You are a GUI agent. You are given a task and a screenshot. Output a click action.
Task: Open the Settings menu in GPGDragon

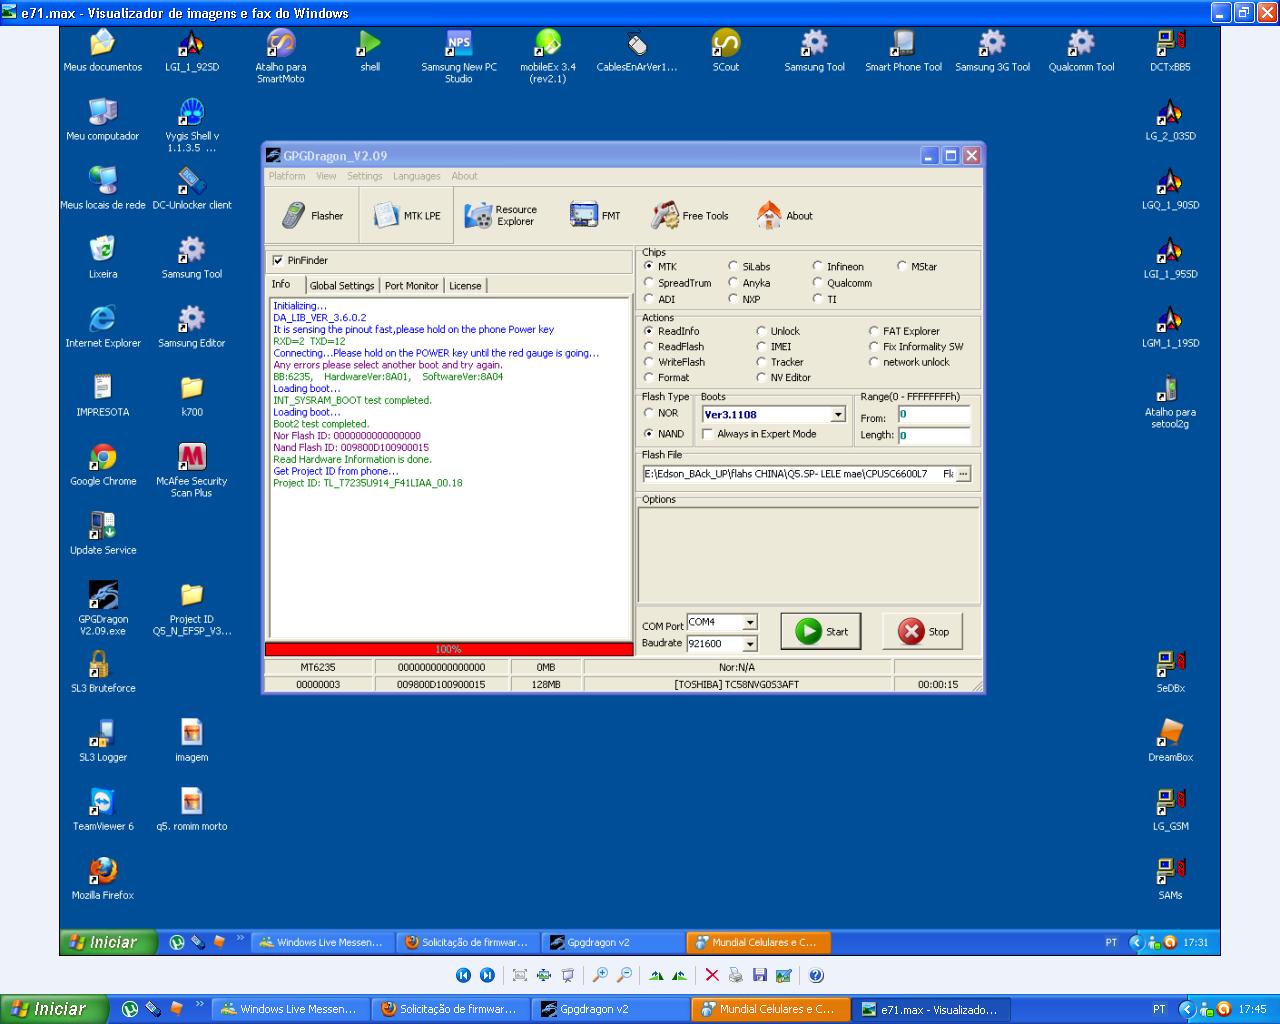tap(365, 176)
